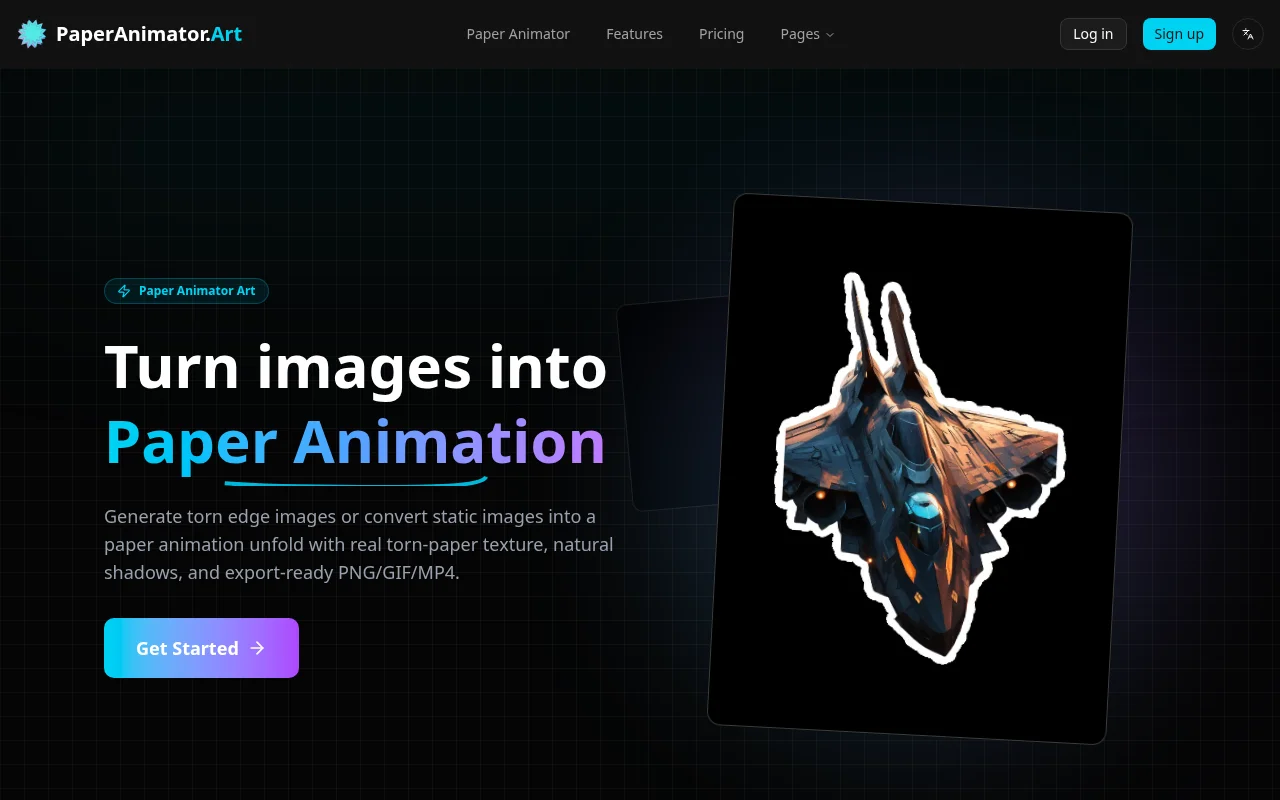The width and height of the screenshot is (1280, 800).
Task: Select the jet fighter sticker image
Action: click(x=920, y=470)
